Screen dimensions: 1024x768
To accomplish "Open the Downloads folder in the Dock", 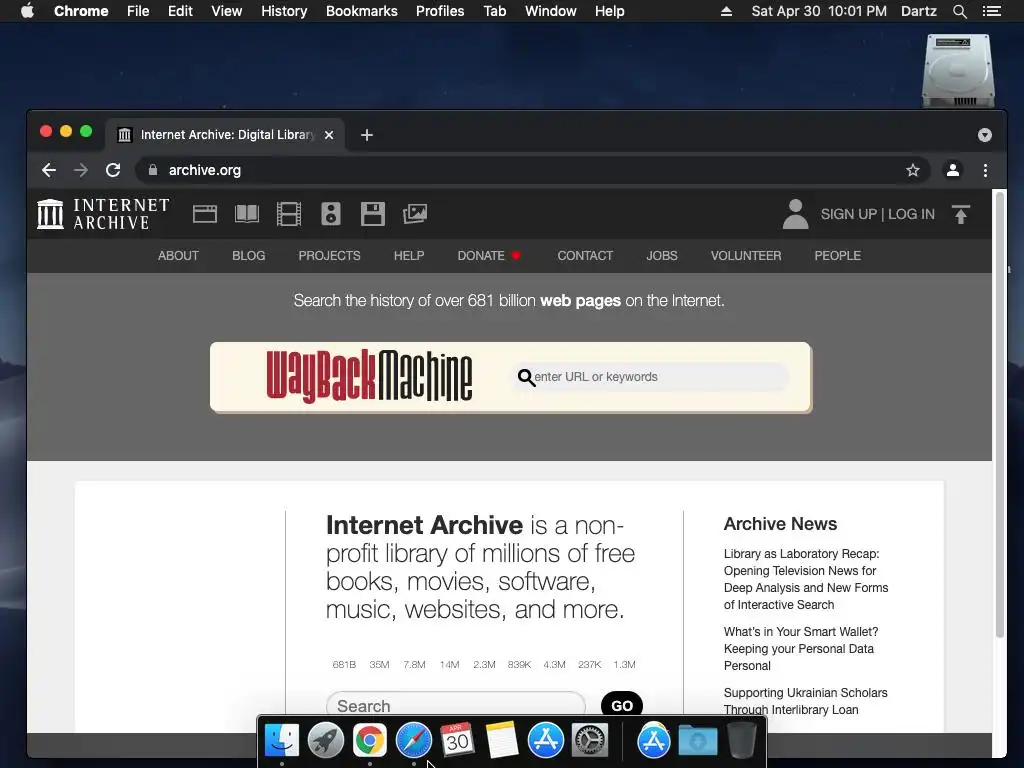I will pos(698,741).
